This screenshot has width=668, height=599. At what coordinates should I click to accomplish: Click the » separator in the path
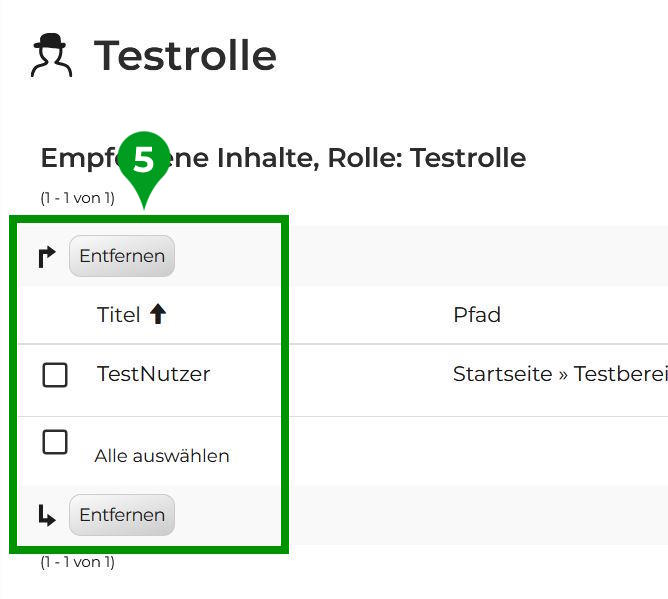(x=563, y=374)
